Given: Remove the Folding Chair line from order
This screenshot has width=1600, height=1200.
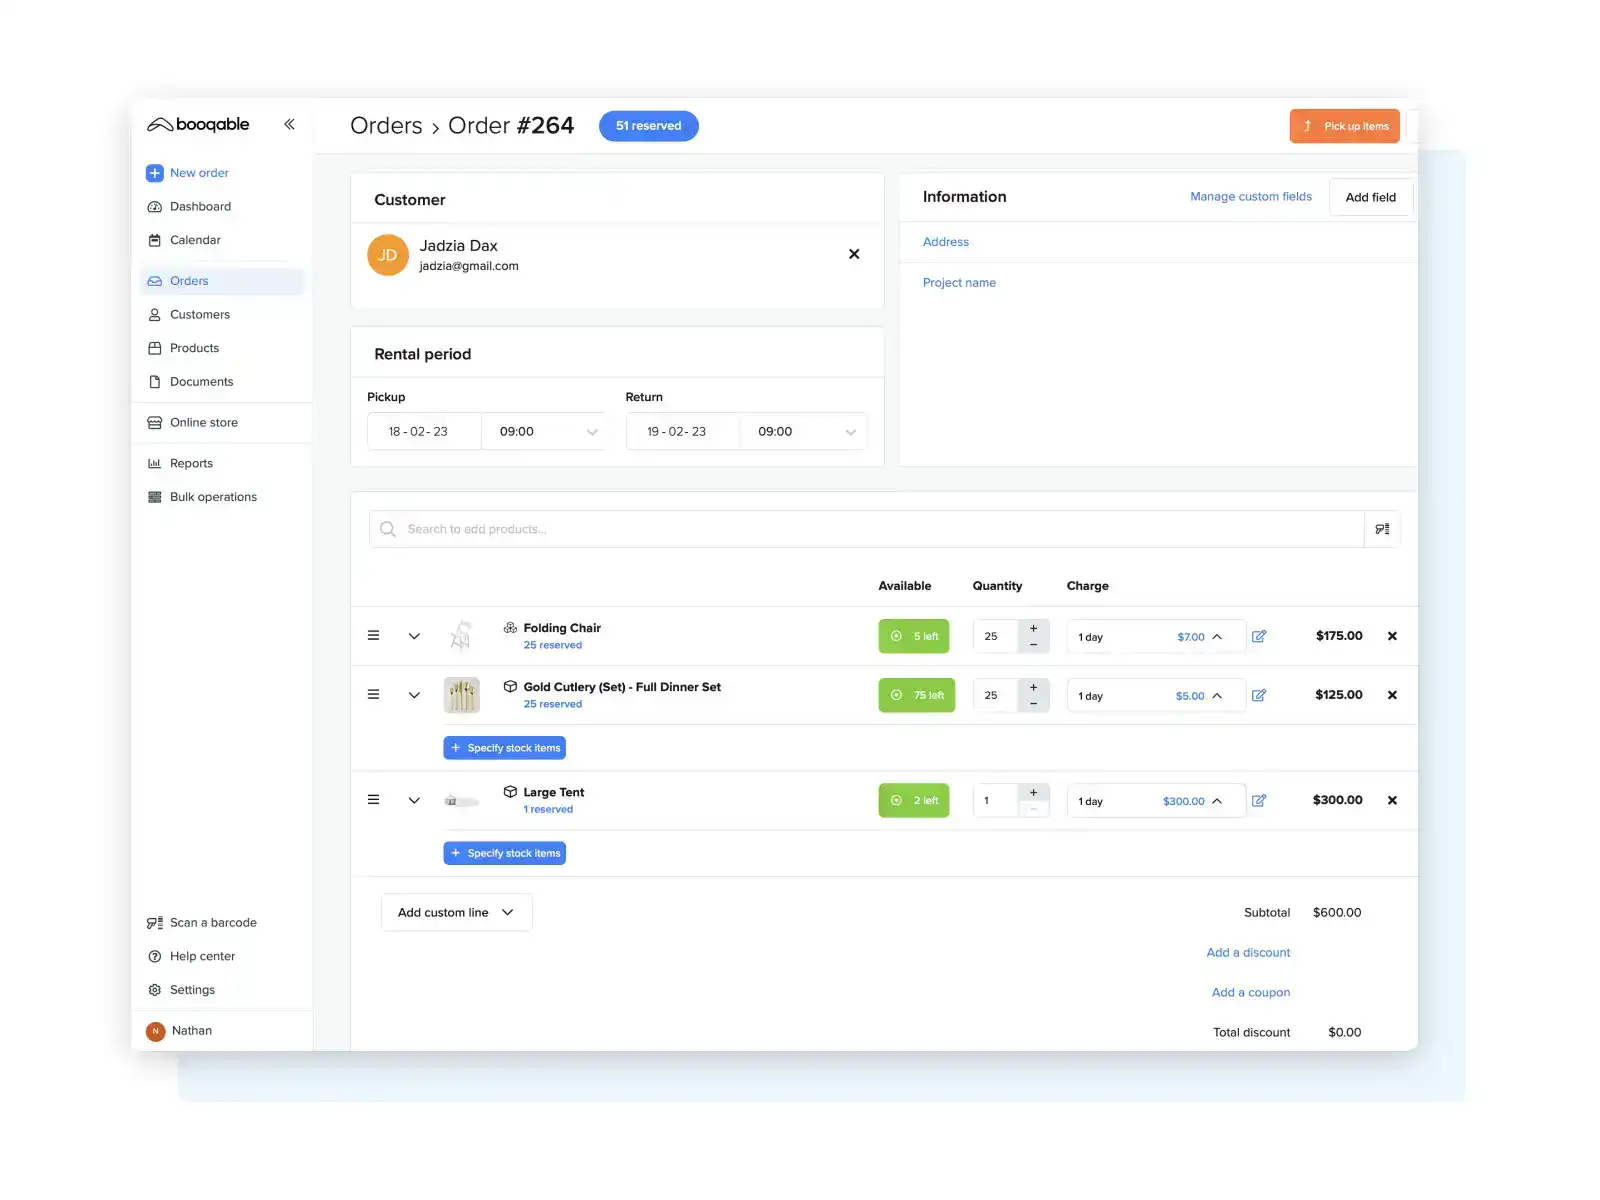Looking at the screenshot, I should (1392, 636).
